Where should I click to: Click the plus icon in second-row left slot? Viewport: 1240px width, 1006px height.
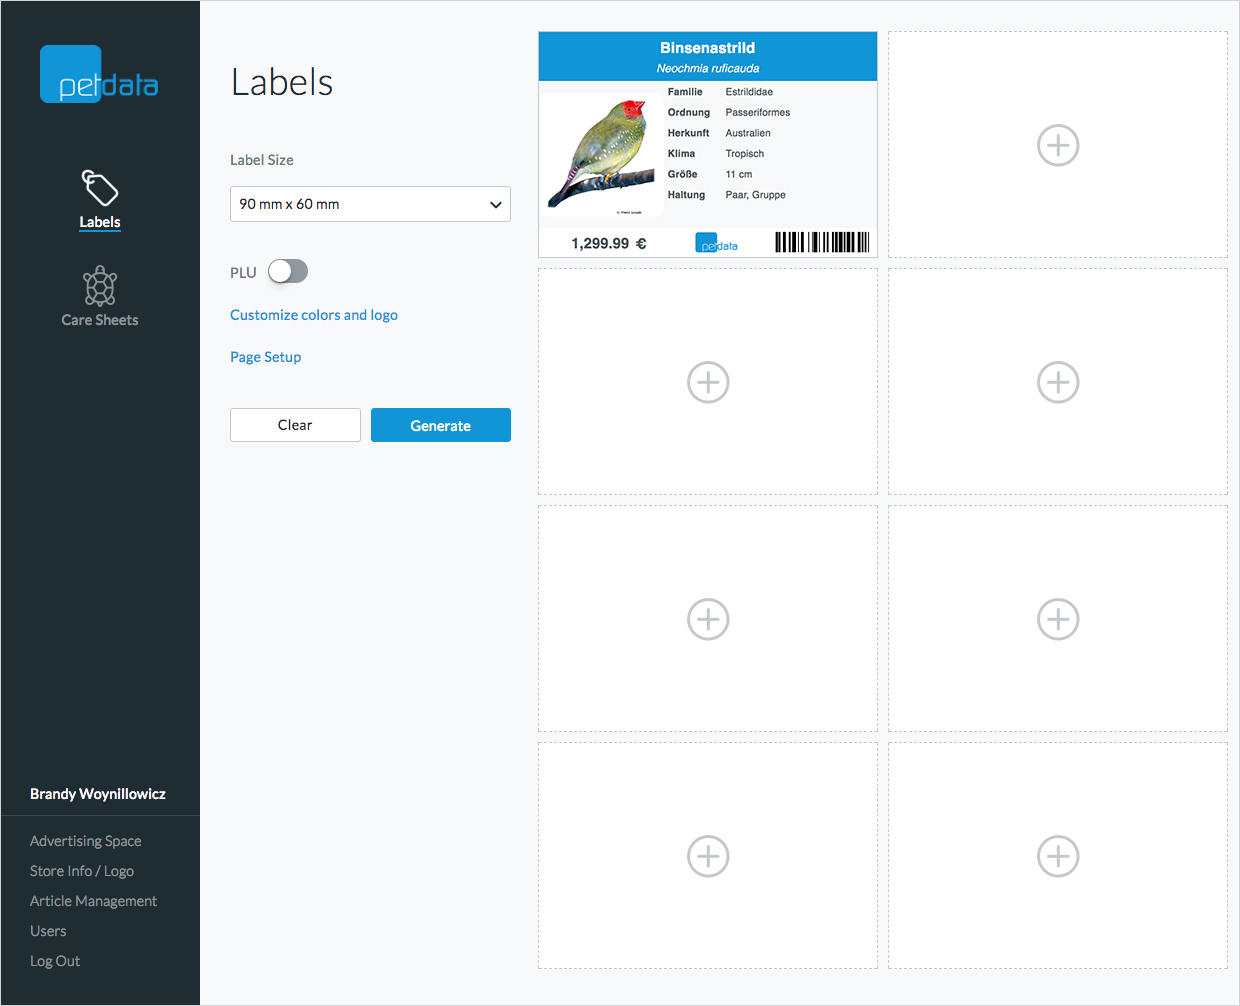coord(708,382)
